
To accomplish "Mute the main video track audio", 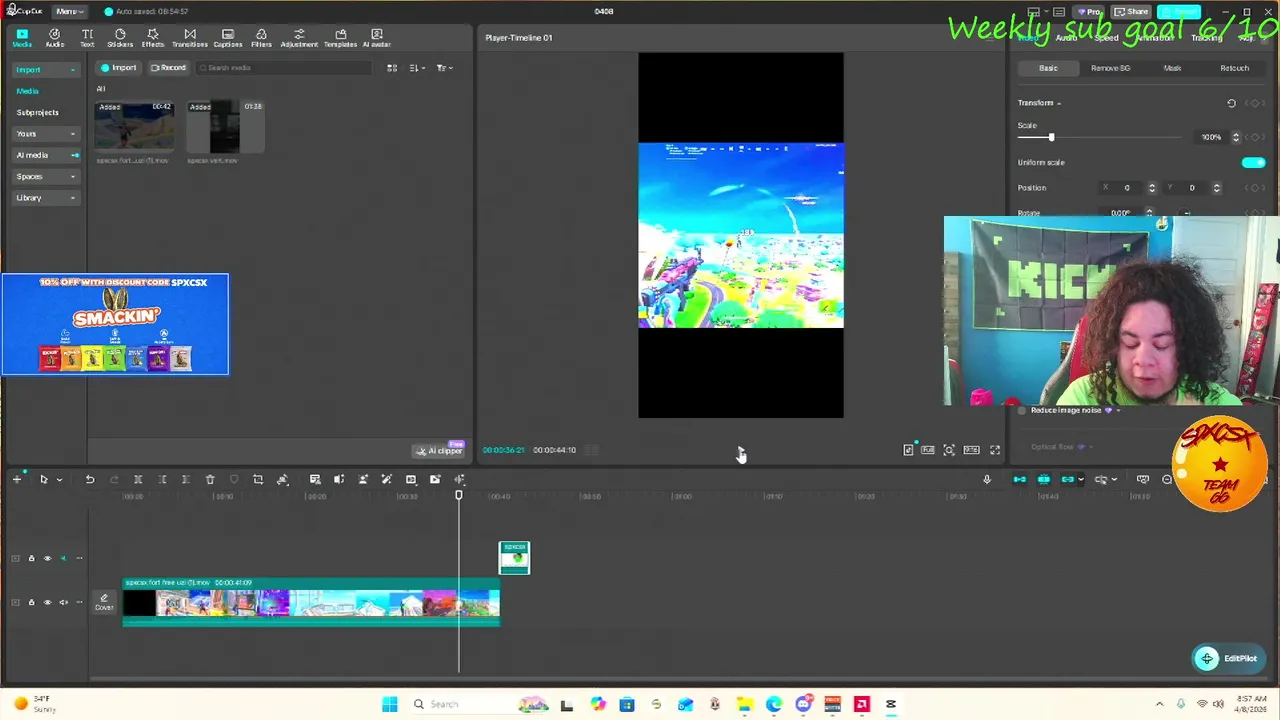I will tap(63, 602).
